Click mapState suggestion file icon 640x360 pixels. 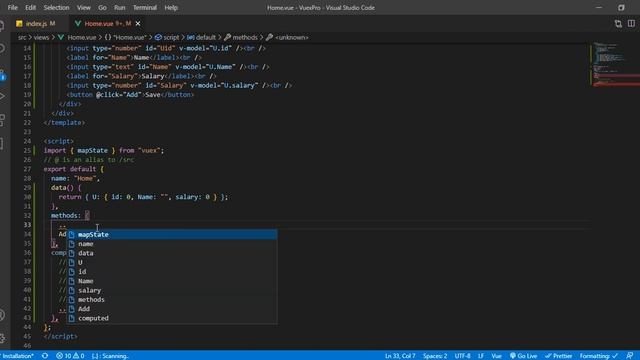click(71, 235)
